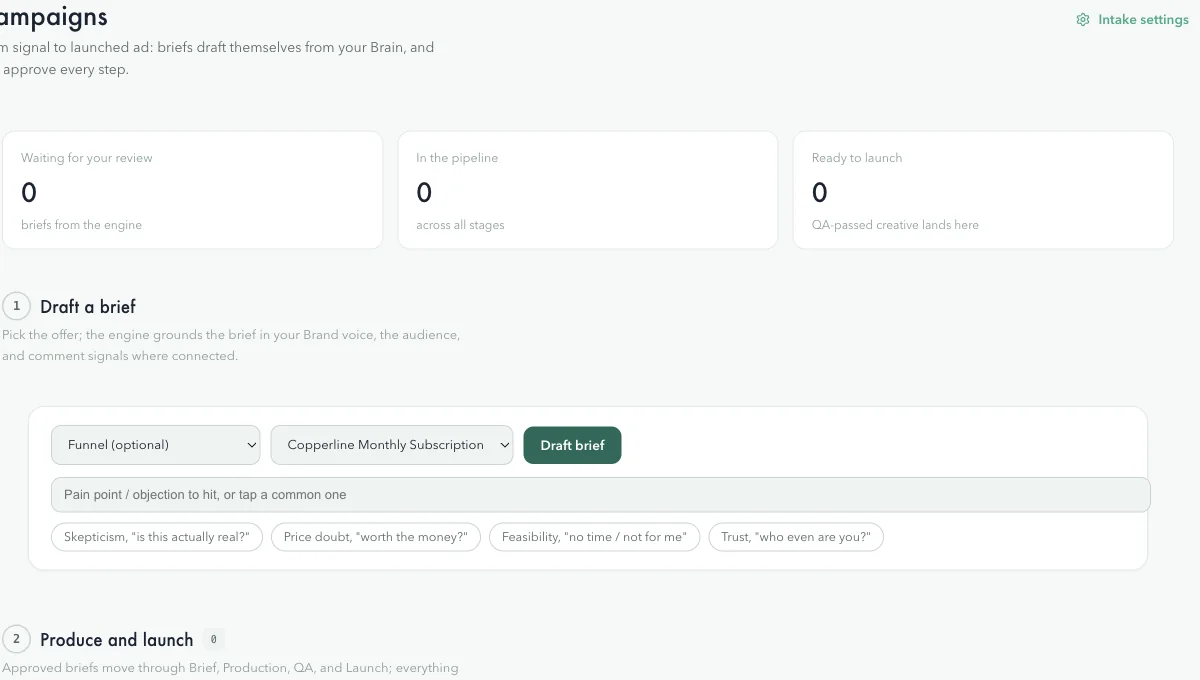The width and height of the screenshot is (1200, 680).
Task: Click the "Draft a brief" heading
Action: [88, 307]
